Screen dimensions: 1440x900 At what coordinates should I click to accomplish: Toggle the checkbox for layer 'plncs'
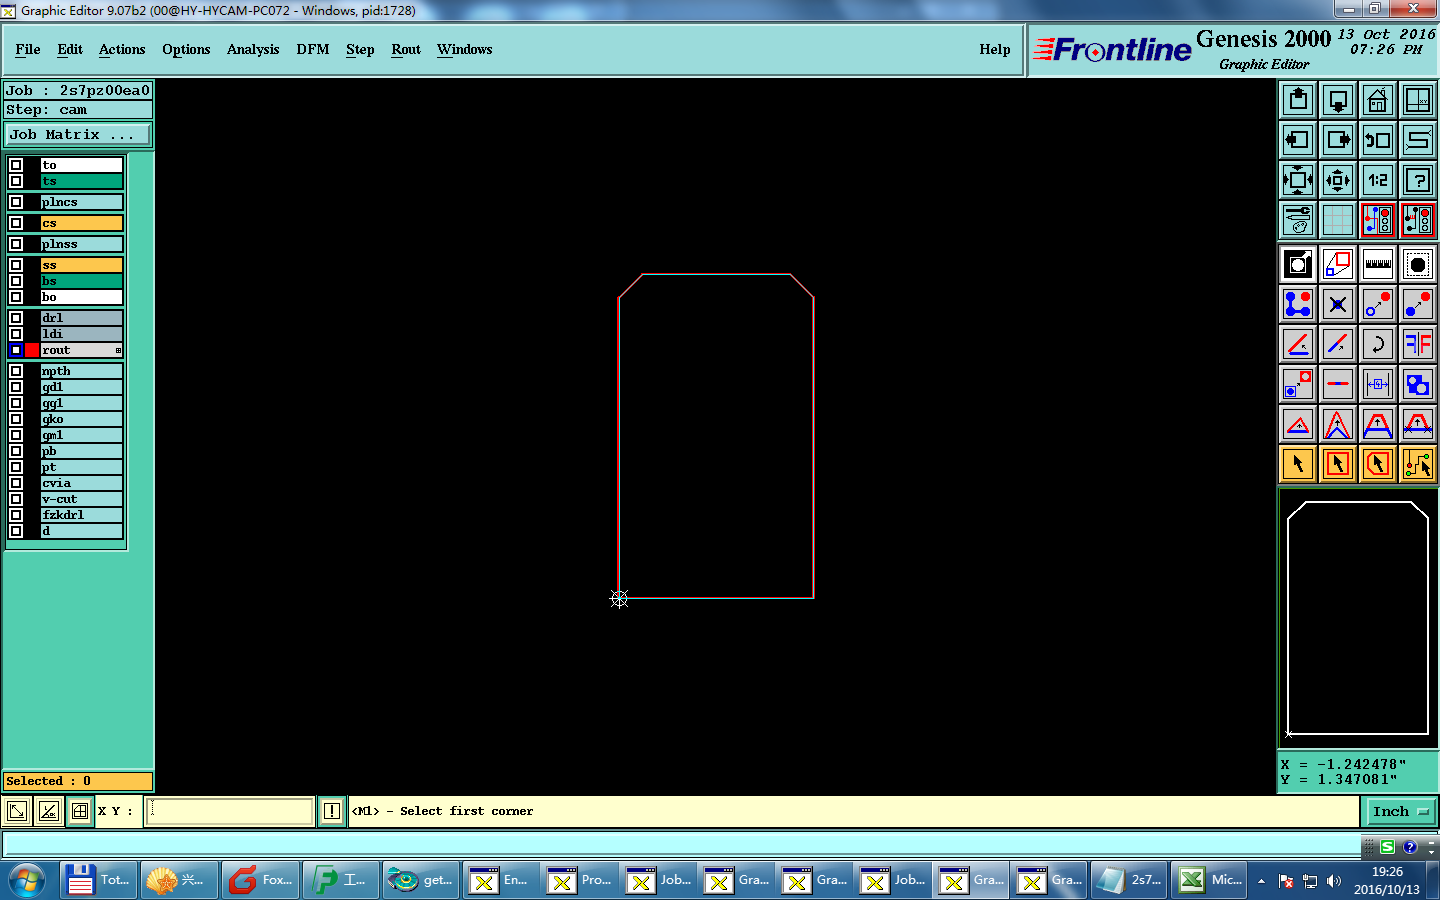pyautogui.click(x=16, y=202)
